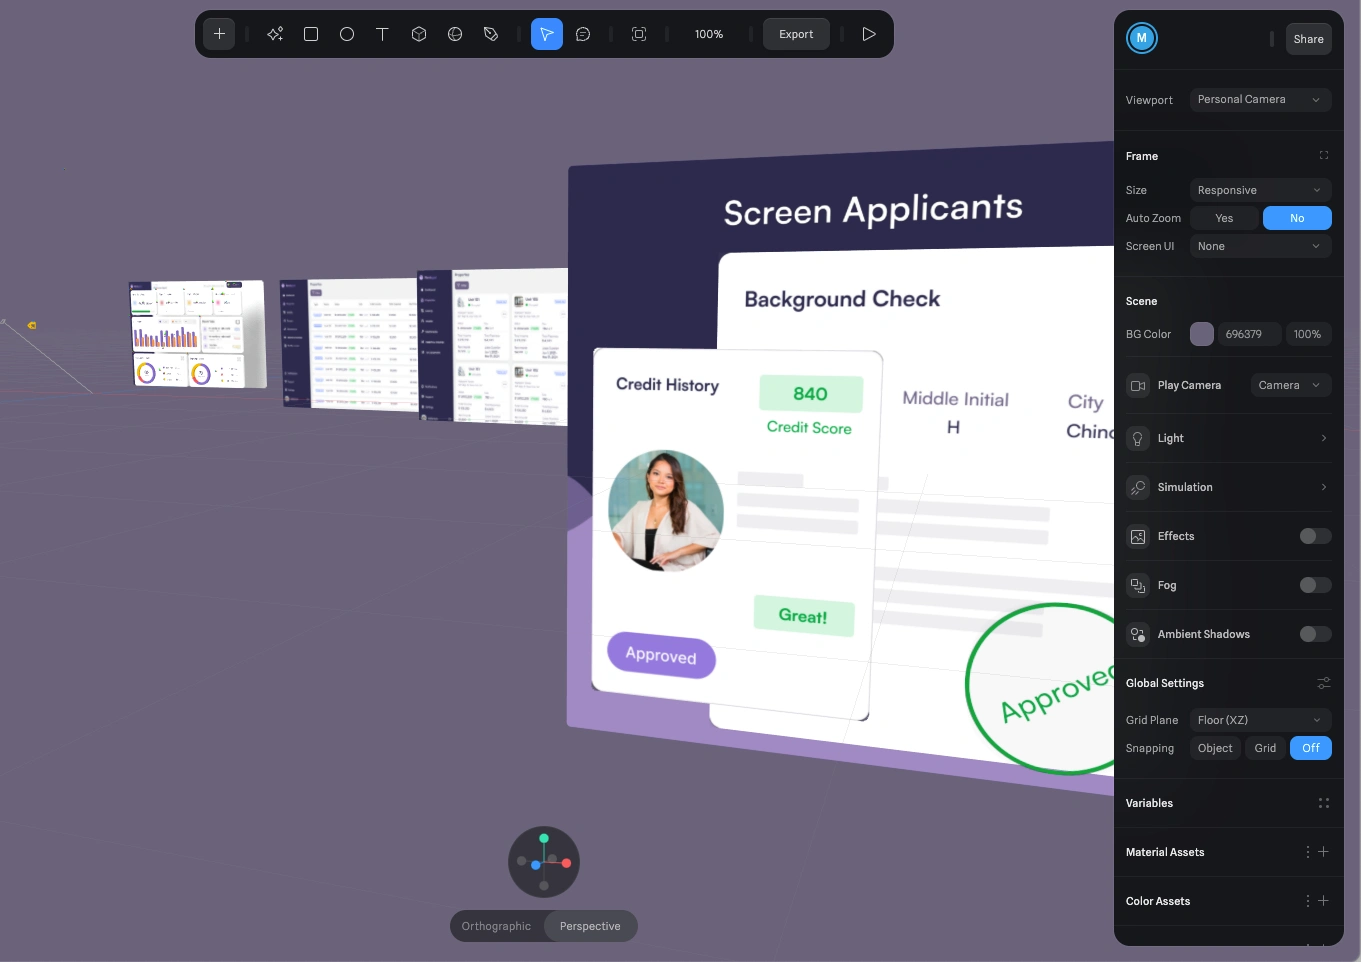Click the Effects icon
Image resolution: width=1361 pixels, height=962 pixels.
coord(1138,536)
